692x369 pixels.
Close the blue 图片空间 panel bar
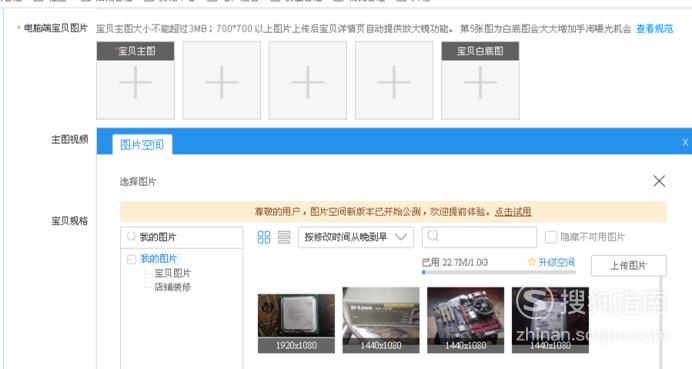click(685, 142)
